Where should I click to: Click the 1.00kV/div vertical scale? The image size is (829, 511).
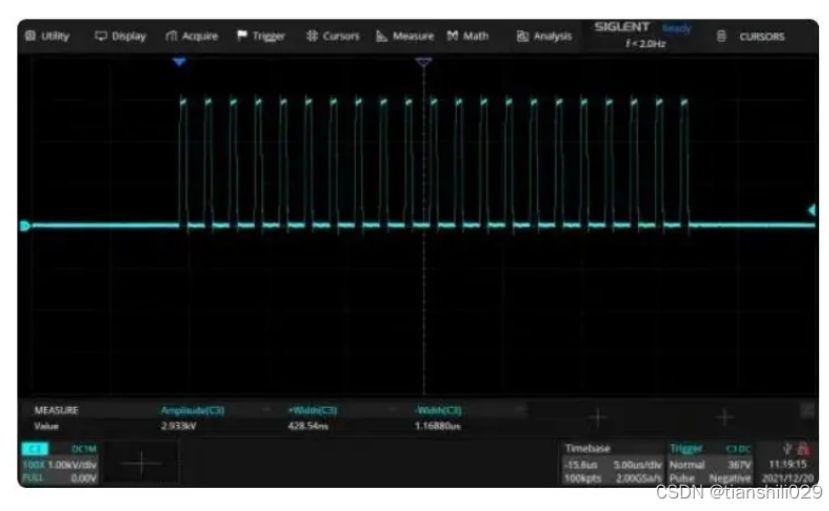(x=72, y=465)
